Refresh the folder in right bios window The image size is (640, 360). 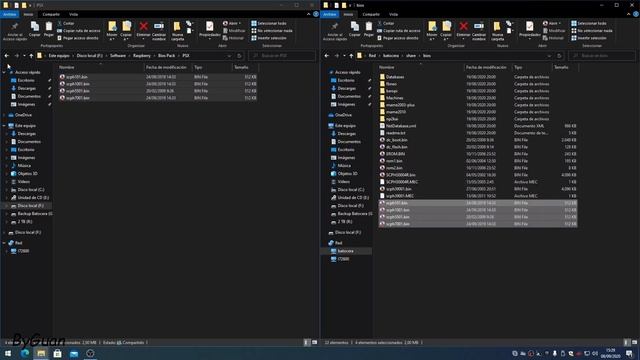click(x=559, y=56)
